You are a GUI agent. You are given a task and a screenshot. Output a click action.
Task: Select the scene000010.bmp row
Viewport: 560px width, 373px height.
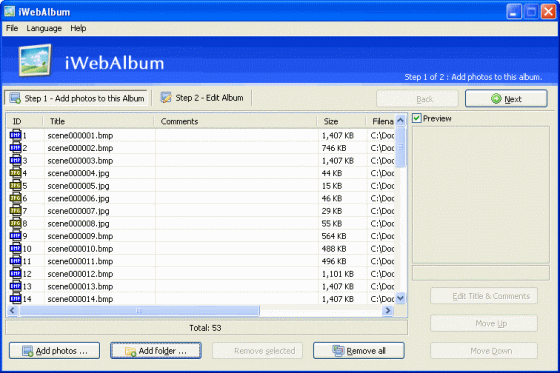tap(201, 248)
